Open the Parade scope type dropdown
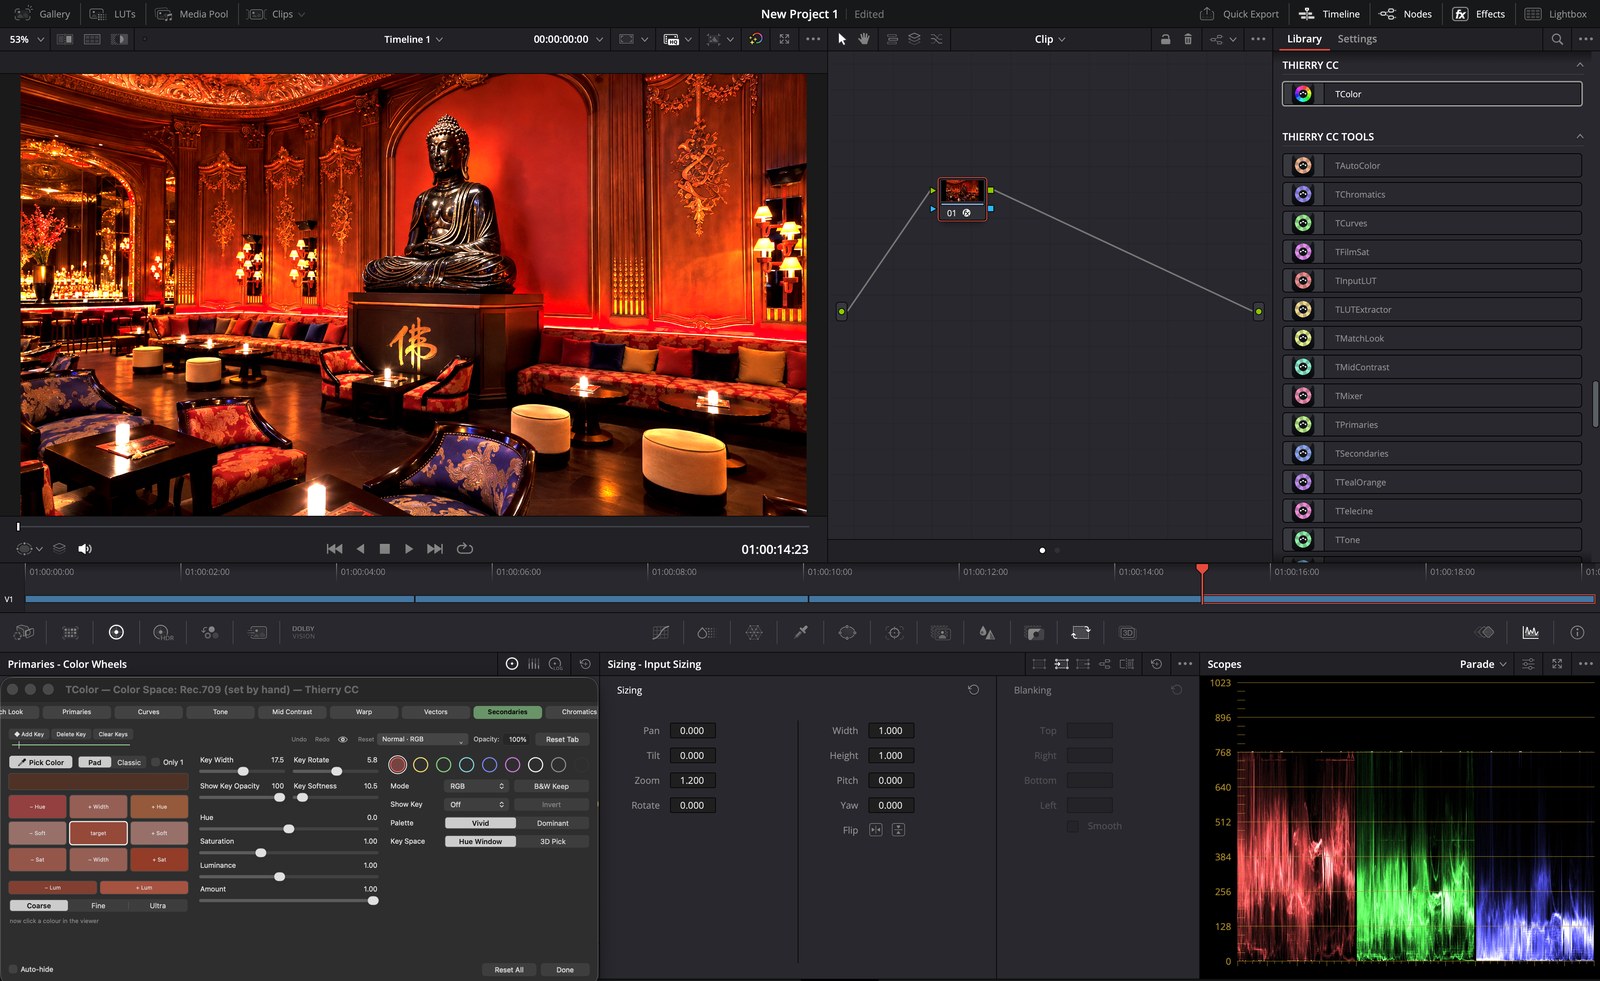Image resolution: width=1600 pixels, height=981 pixels. (1483, 664)
